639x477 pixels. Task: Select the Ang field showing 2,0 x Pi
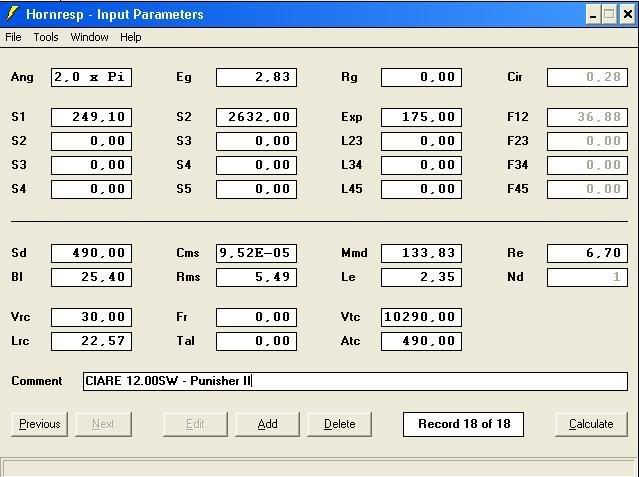point(91,77)
